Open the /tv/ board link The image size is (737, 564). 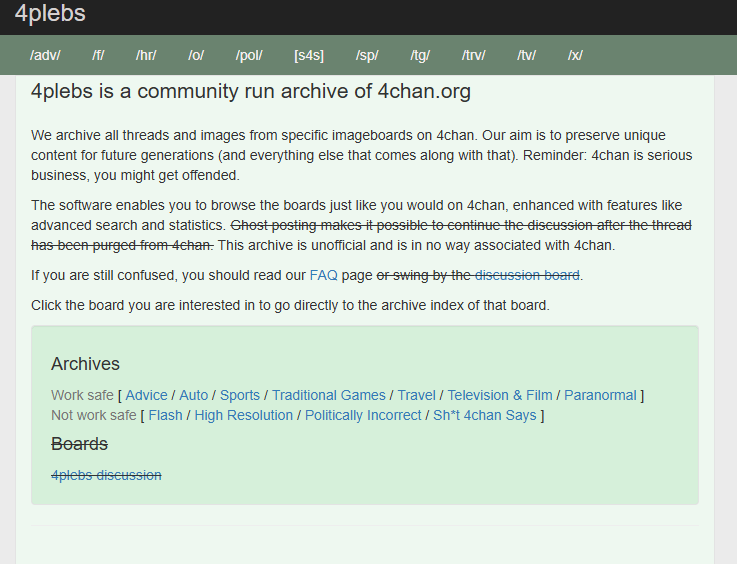click(x=527, y=55)
